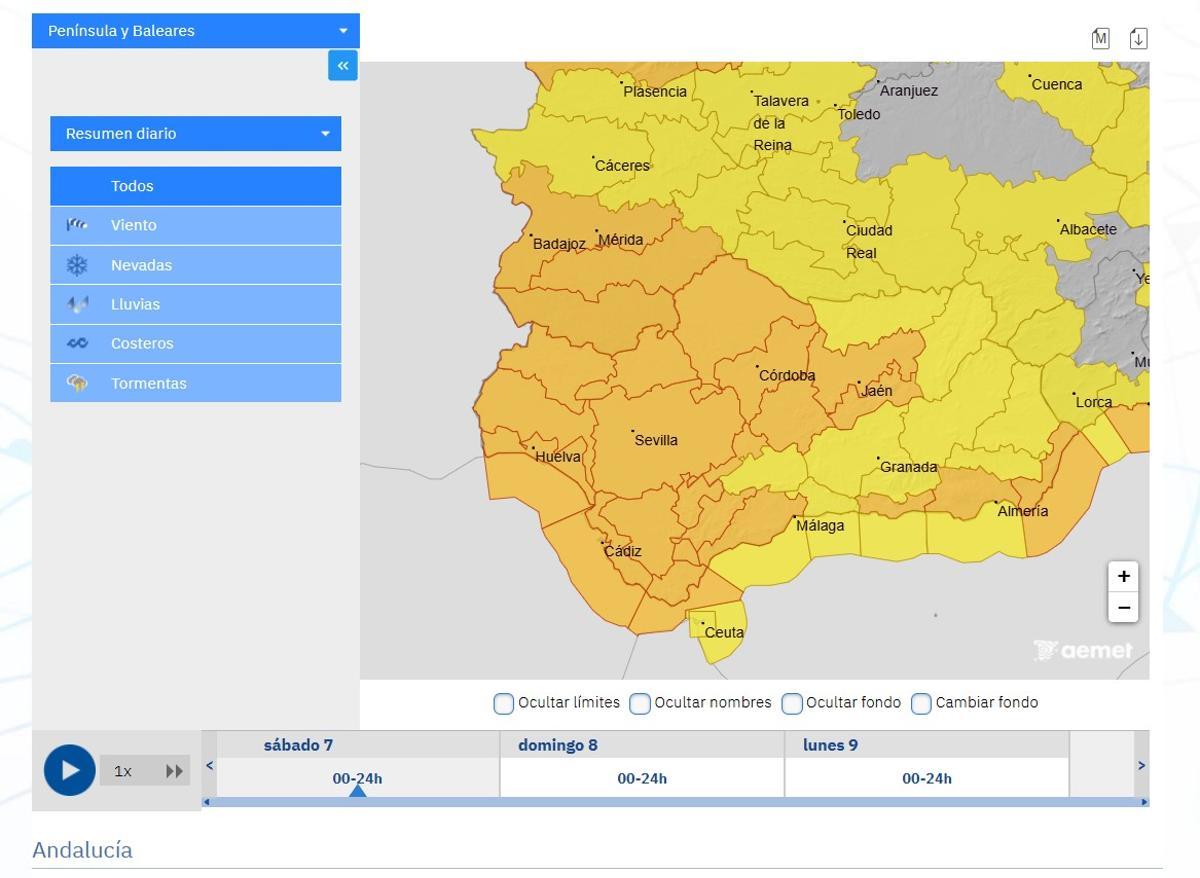Switch to the domingo 8 timeline tab

641,763
